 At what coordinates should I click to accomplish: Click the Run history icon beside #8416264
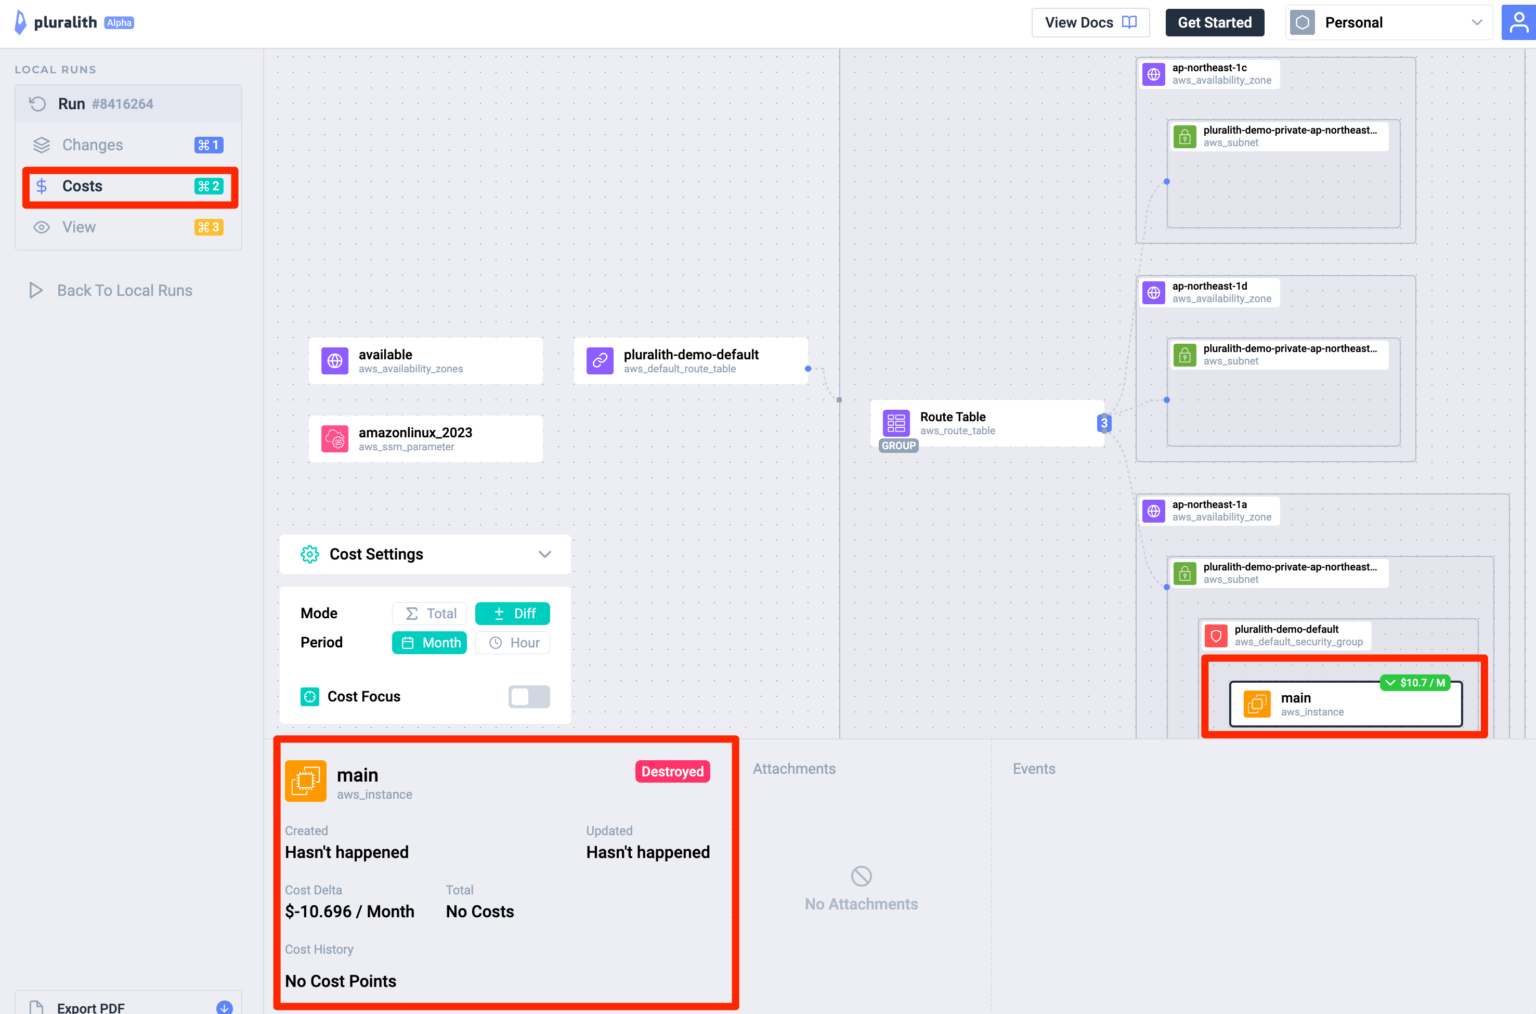coord(37,103)
